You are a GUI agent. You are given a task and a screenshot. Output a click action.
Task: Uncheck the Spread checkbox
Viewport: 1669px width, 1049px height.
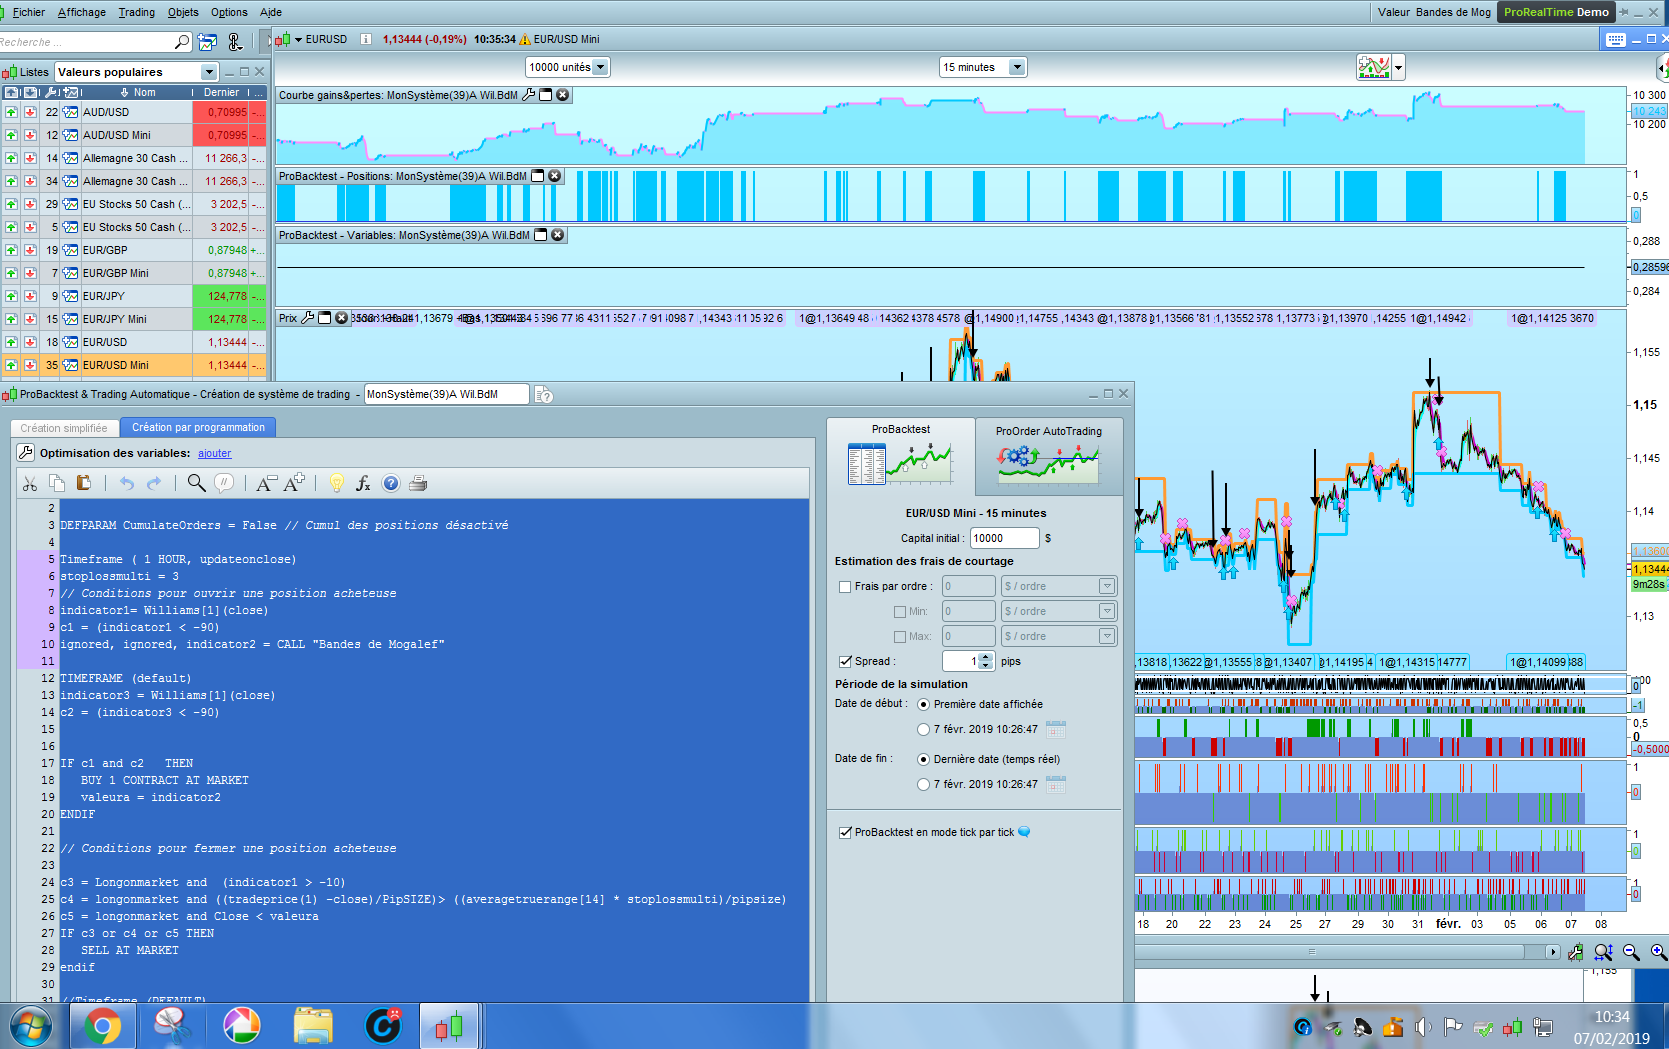point(845,662)
